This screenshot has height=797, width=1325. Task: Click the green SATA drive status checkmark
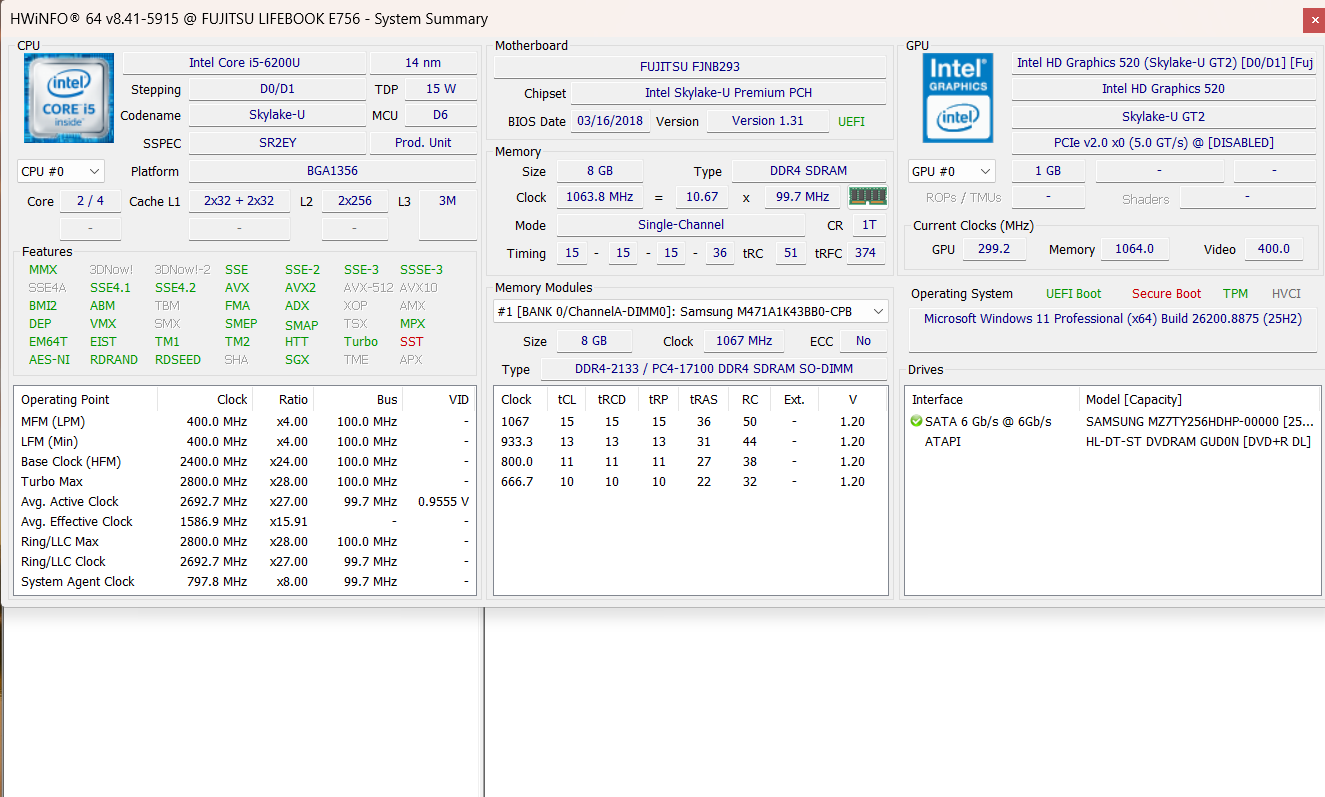pyautogui.click(x=917, y=421)
